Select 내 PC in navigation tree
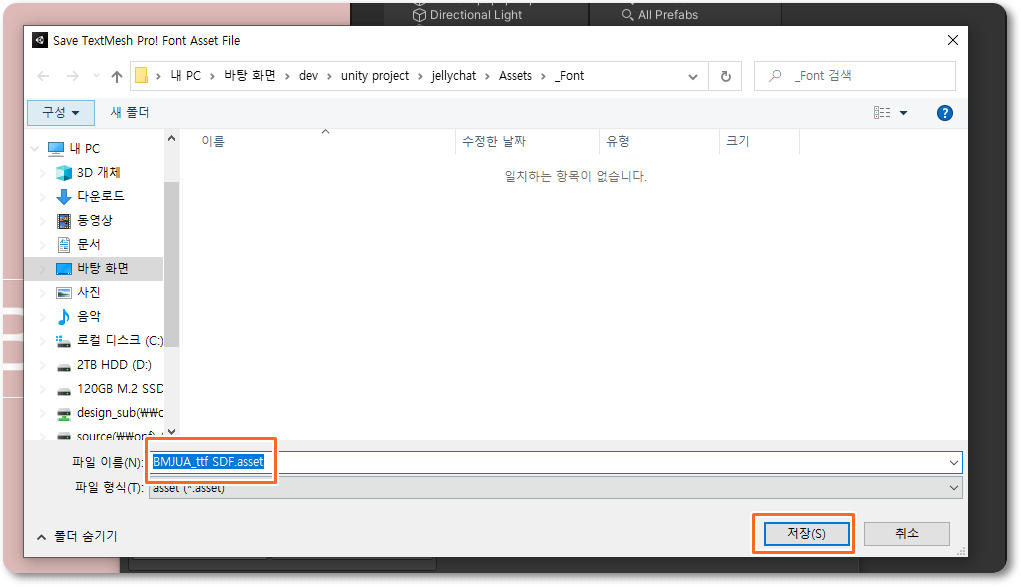Viewport: 1021px width, 587px height. point(85,149)
